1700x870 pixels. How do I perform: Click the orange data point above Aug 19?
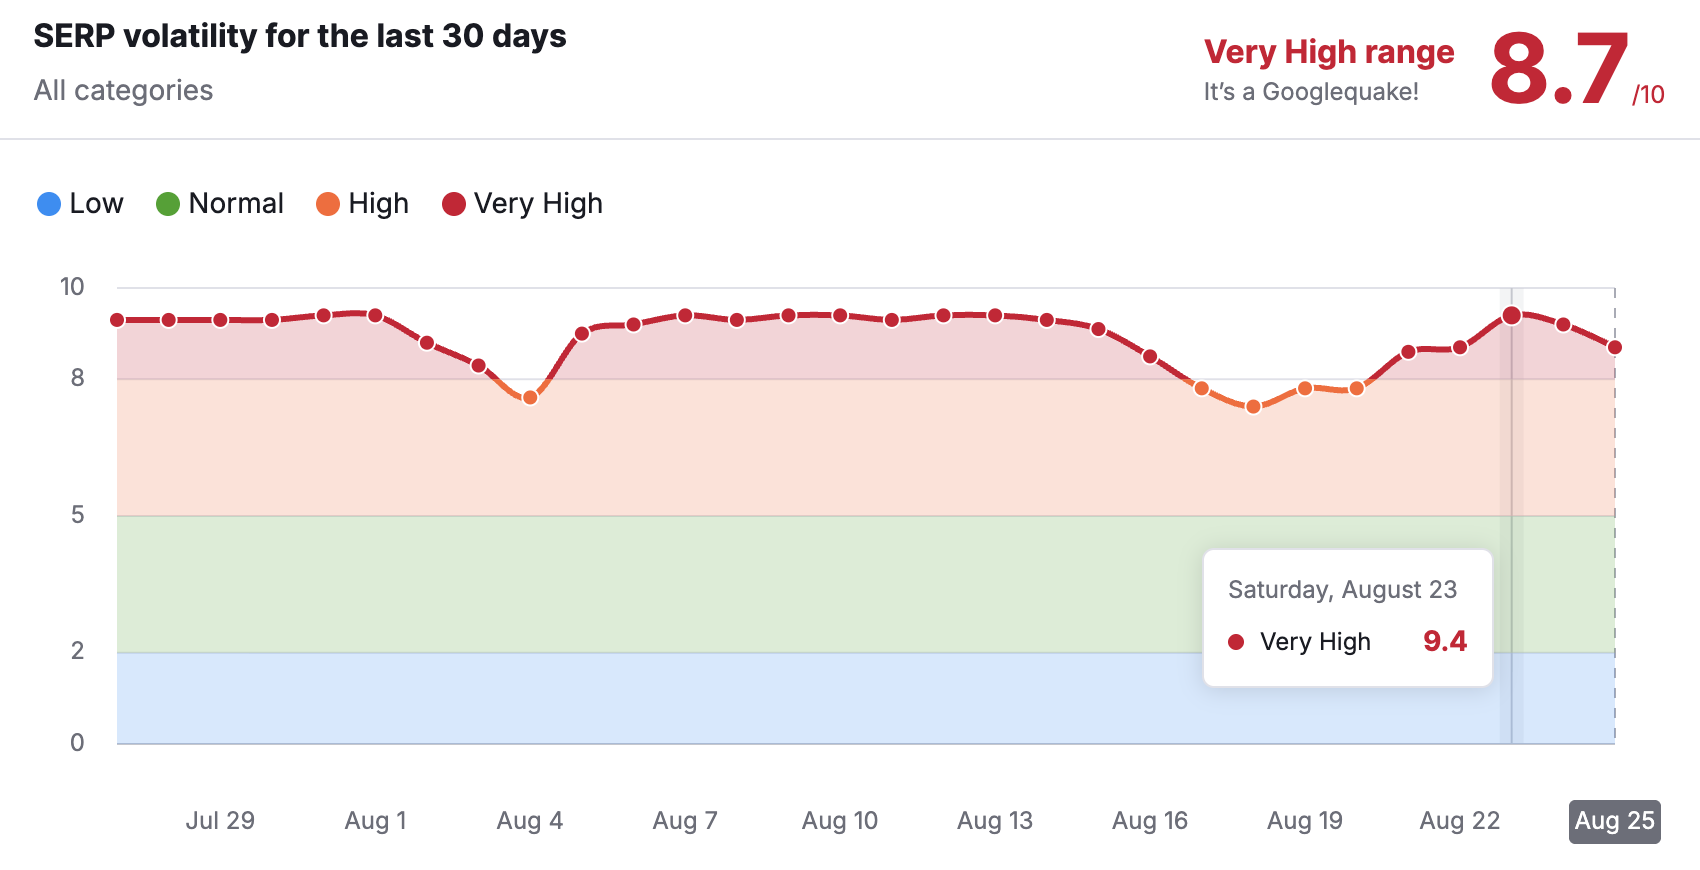[x=1305, y=388]
